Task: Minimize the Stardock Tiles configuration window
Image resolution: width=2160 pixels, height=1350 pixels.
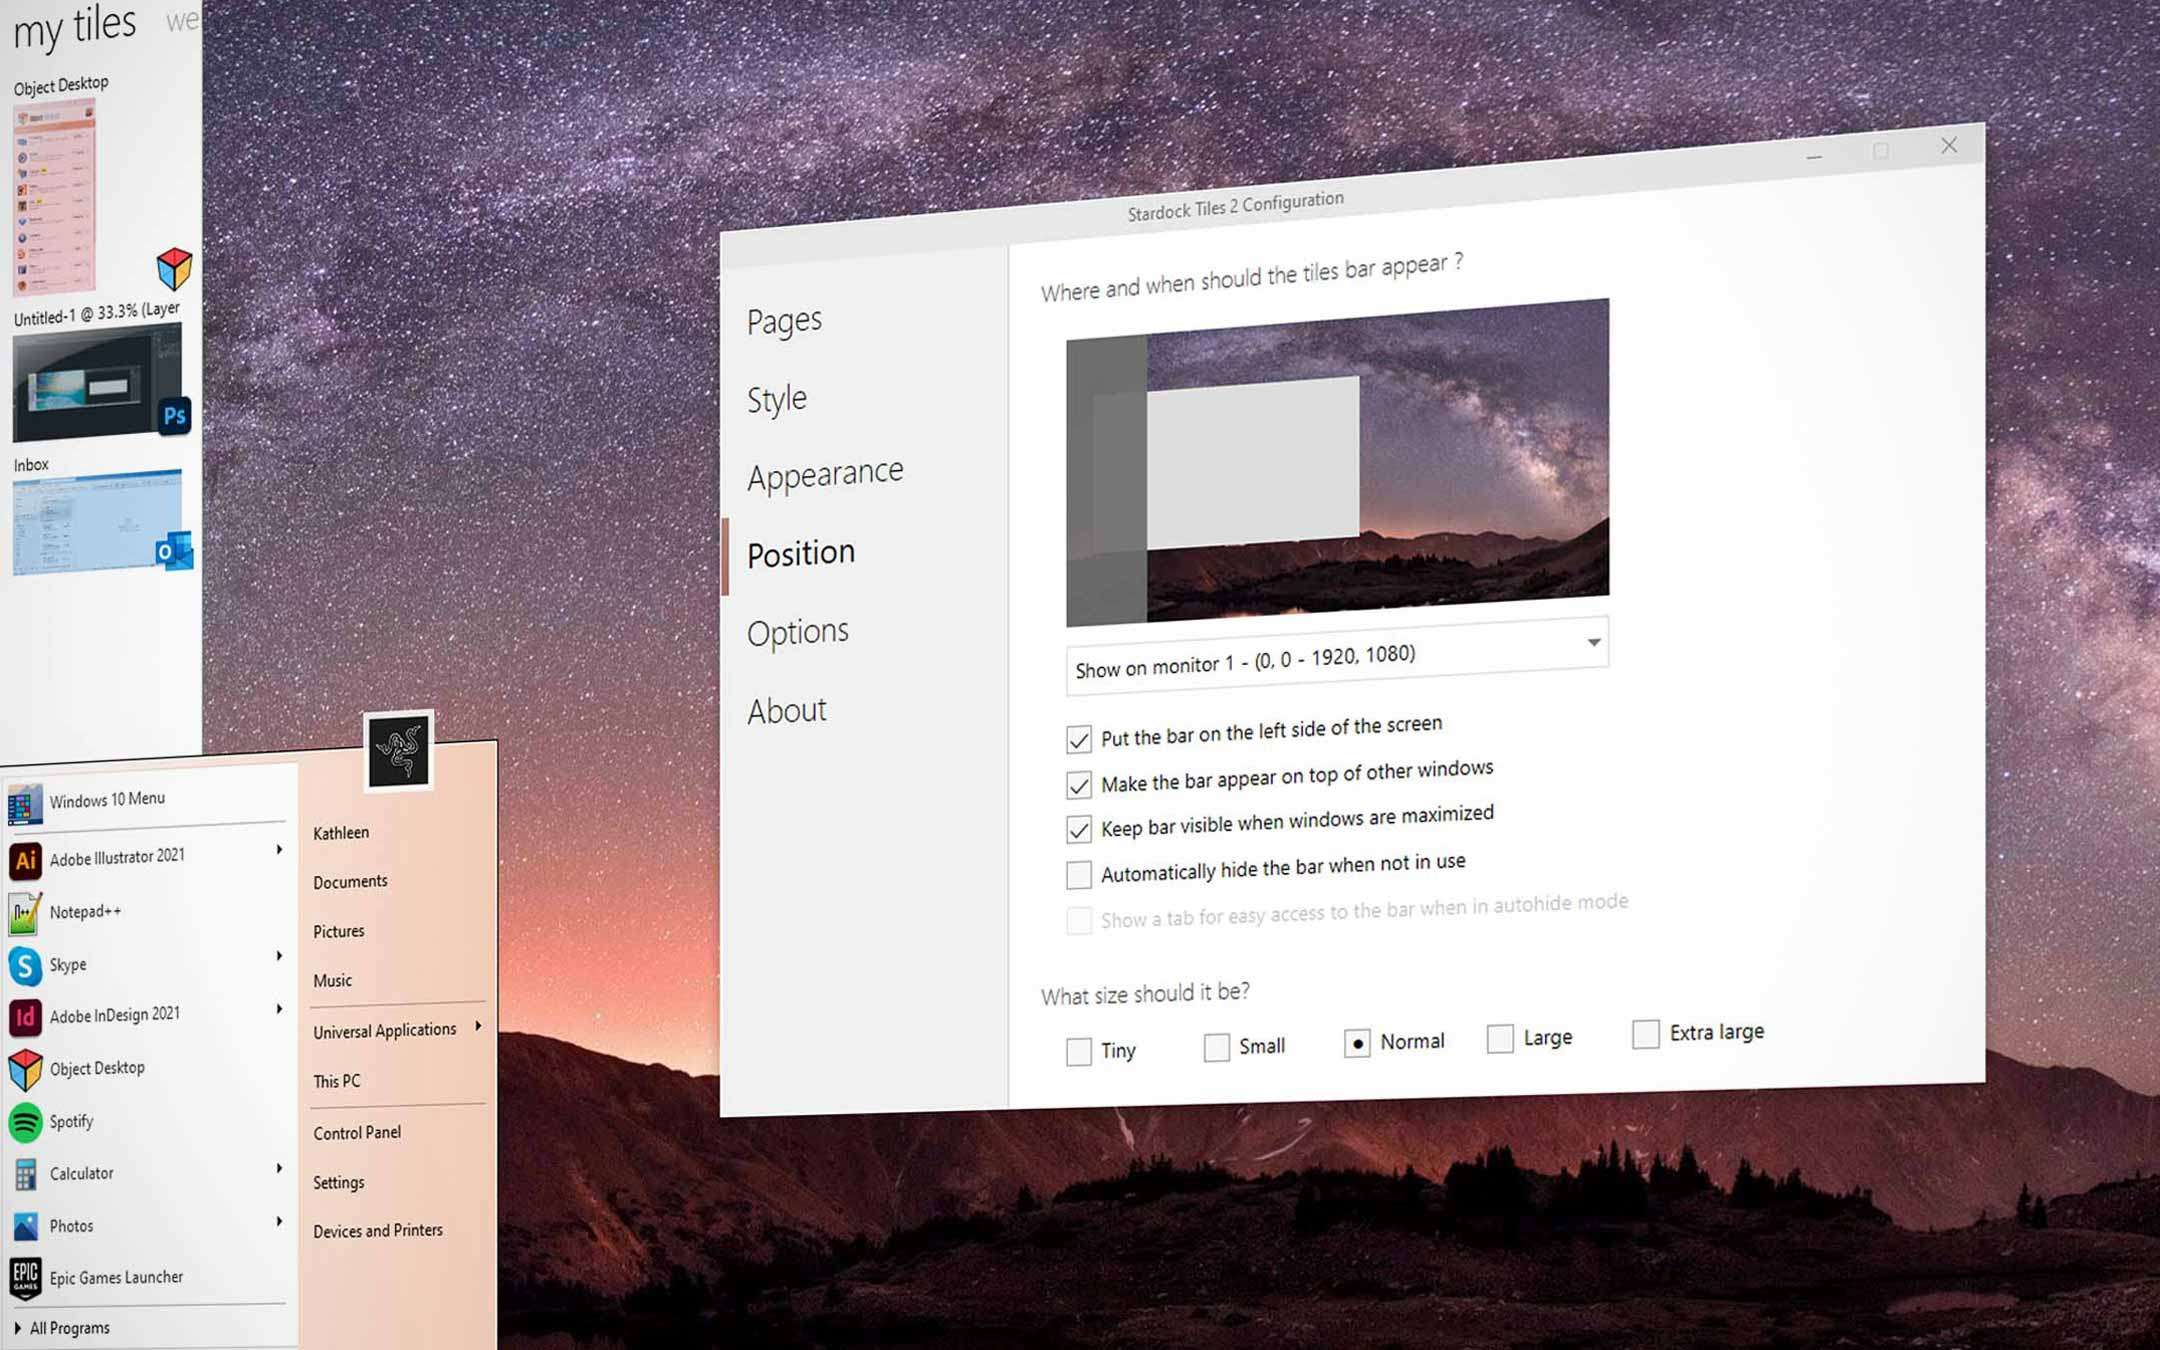Action: [x=1814, y=155]
